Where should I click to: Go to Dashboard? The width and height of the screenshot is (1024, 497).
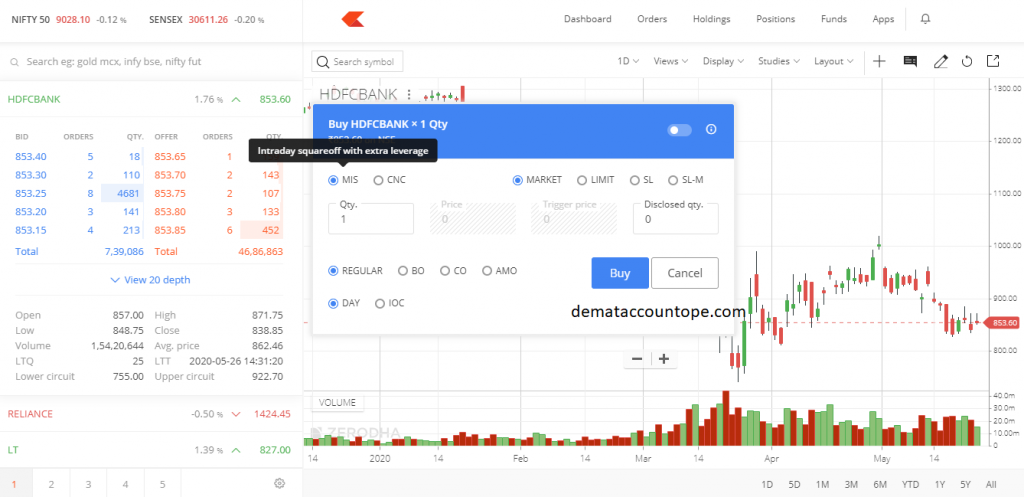[x=588, y=19]
